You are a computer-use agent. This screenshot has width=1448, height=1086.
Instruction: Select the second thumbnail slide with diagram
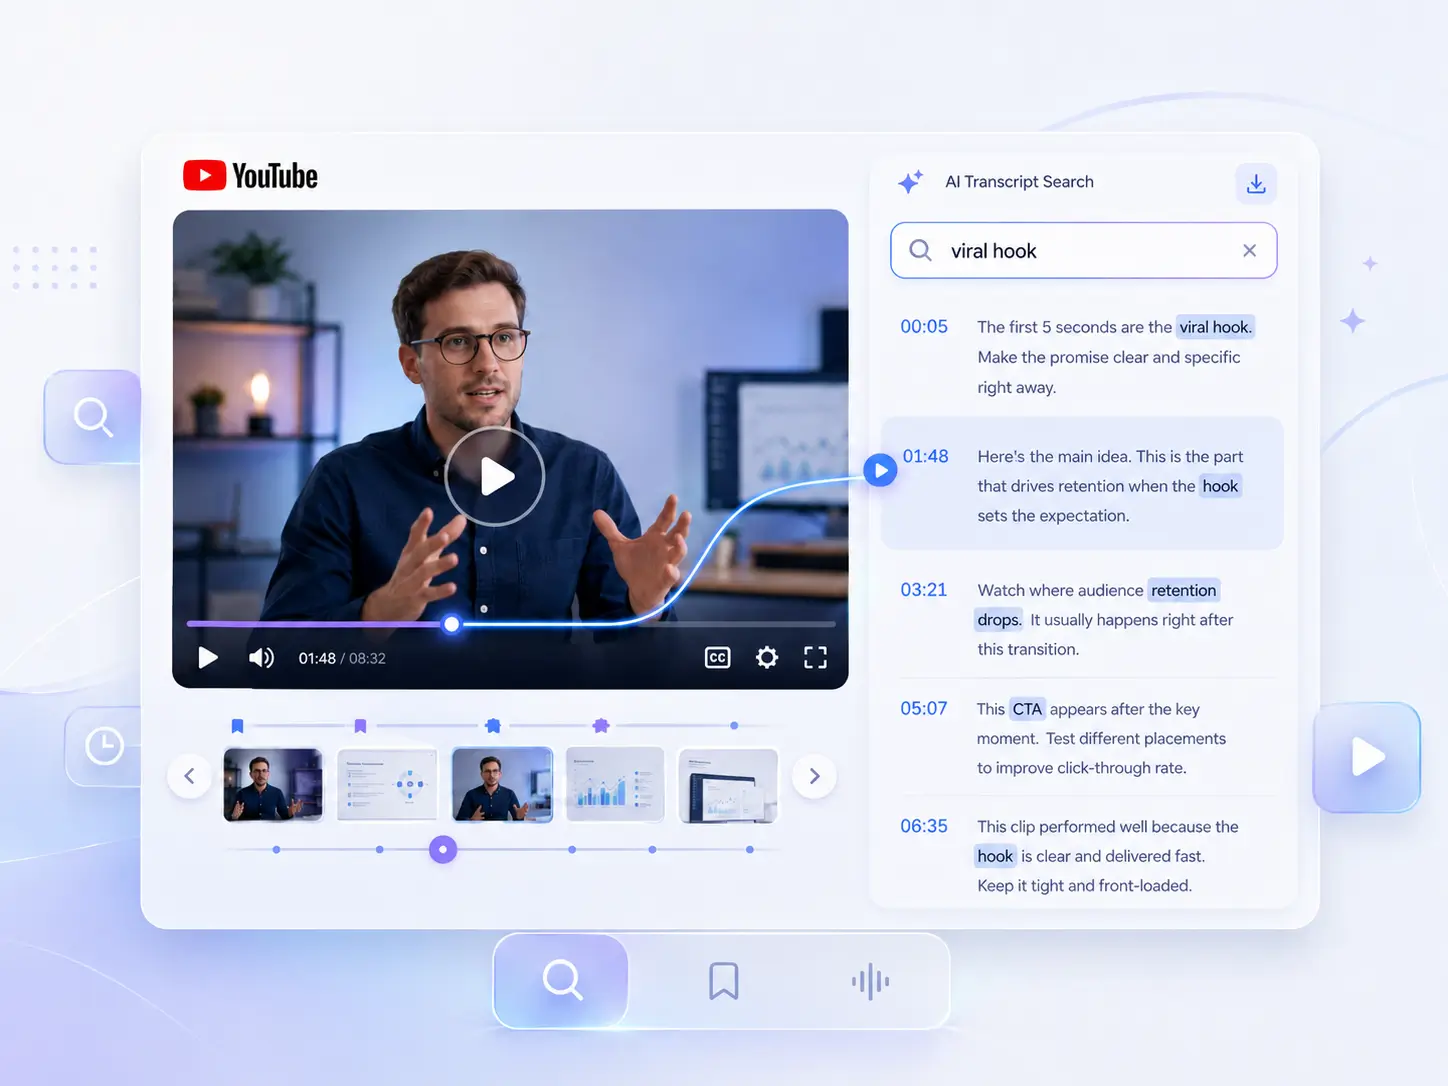387,785
